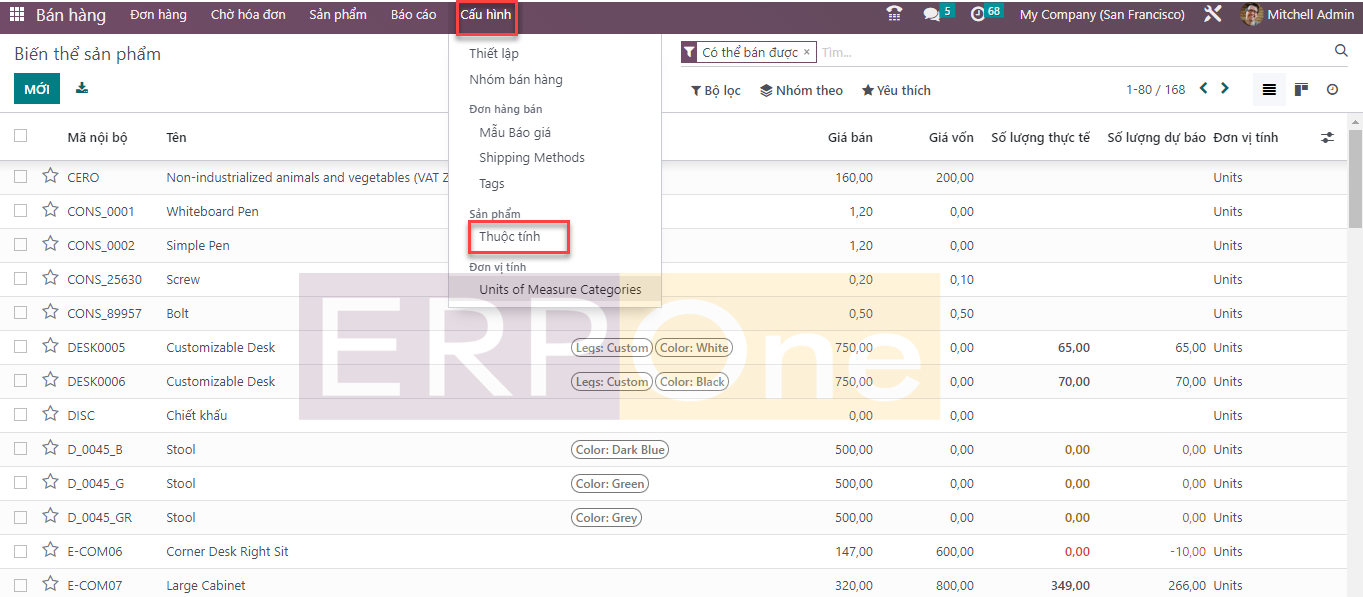This screenshot has height=597, width=1363.
Task: Switch to kanban view
Action: (x=1301, y=90)
